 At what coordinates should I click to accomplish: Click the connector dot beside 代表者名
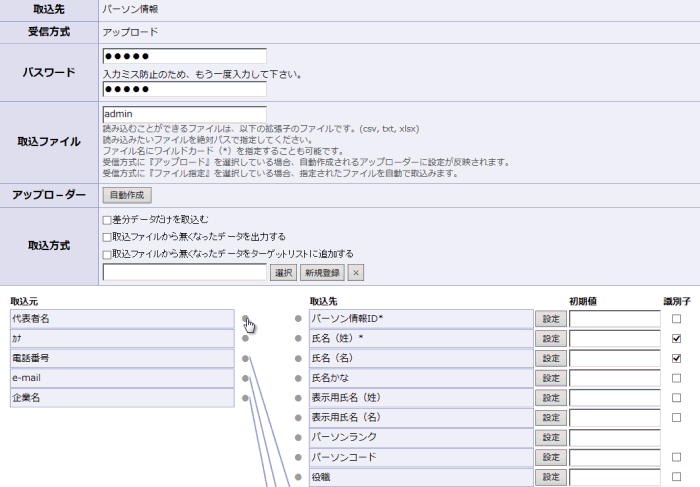(x=245, y=319)
